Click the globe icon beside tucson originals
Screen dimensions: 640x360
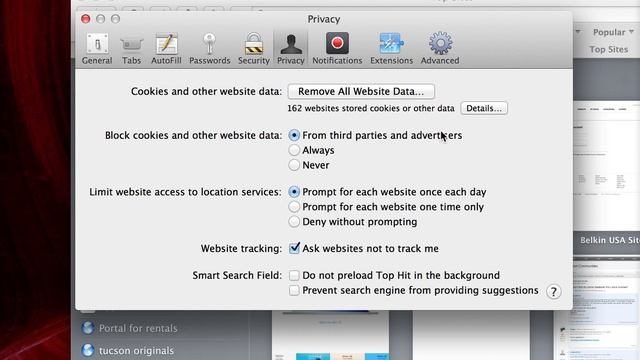pos(87,350)
